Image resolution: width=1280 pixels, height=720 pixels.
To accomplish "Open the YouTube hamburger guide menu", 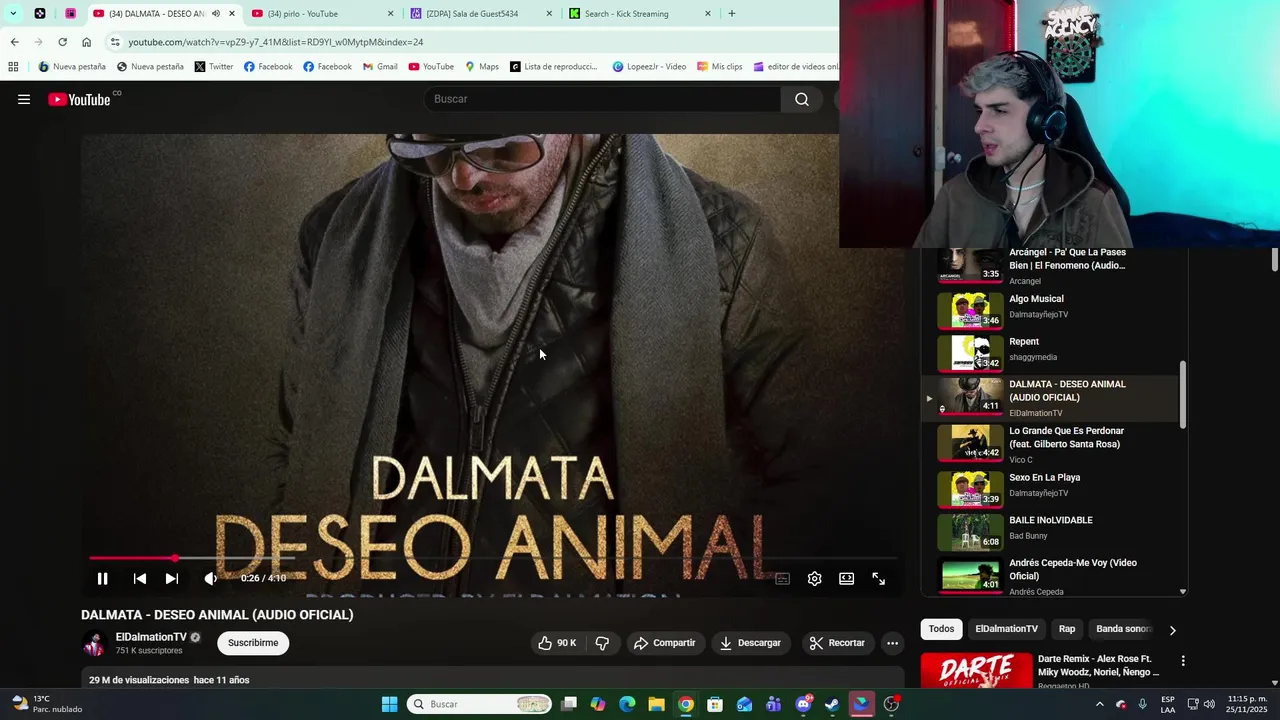I will point(24,99).
